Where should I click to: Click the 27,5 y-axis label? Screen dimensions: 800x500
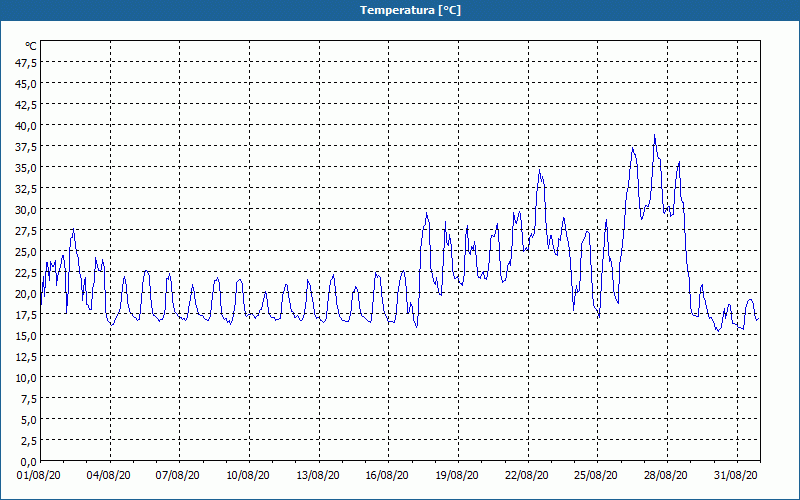point(27,231)
